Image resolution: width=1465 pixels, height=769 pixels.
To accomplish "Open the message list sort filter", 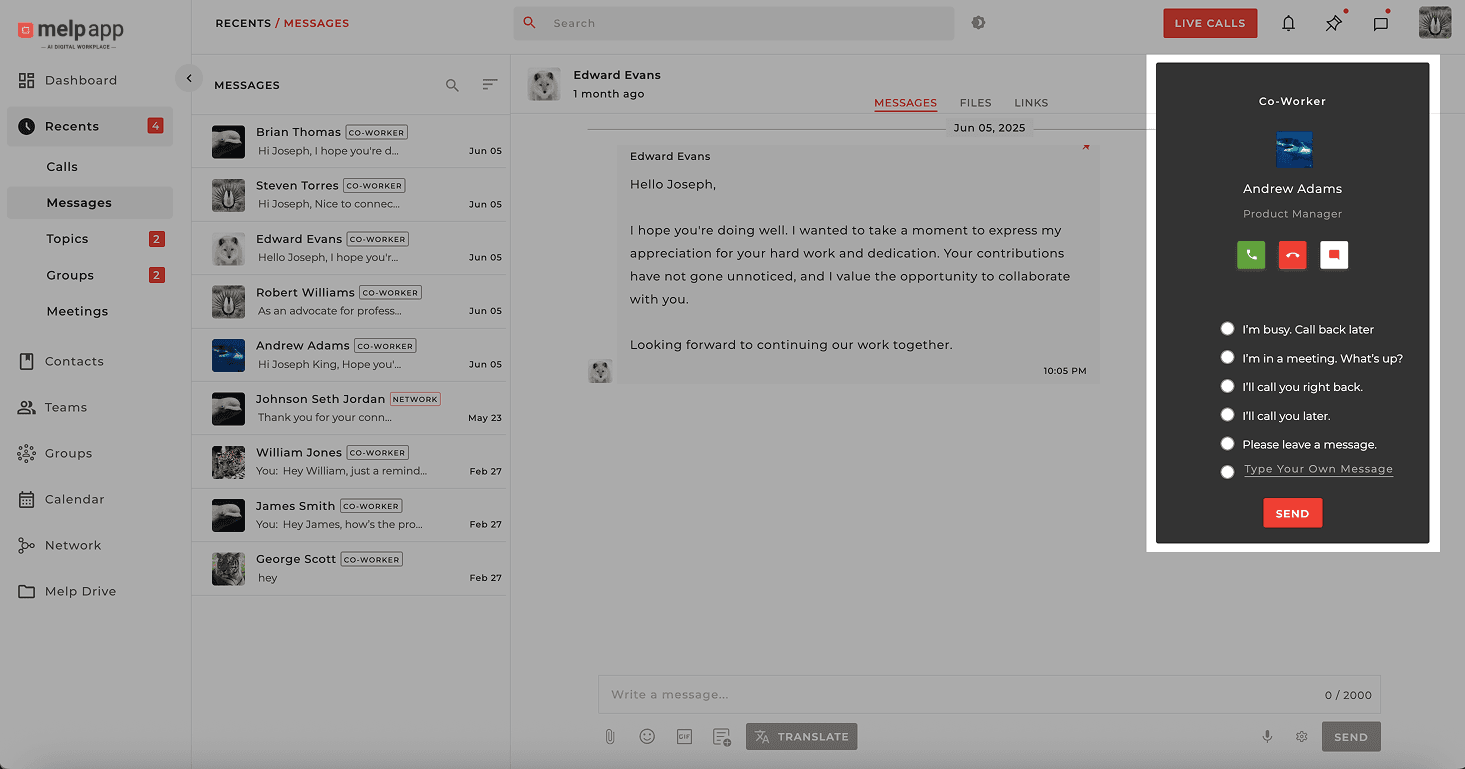I will (489, 85).
